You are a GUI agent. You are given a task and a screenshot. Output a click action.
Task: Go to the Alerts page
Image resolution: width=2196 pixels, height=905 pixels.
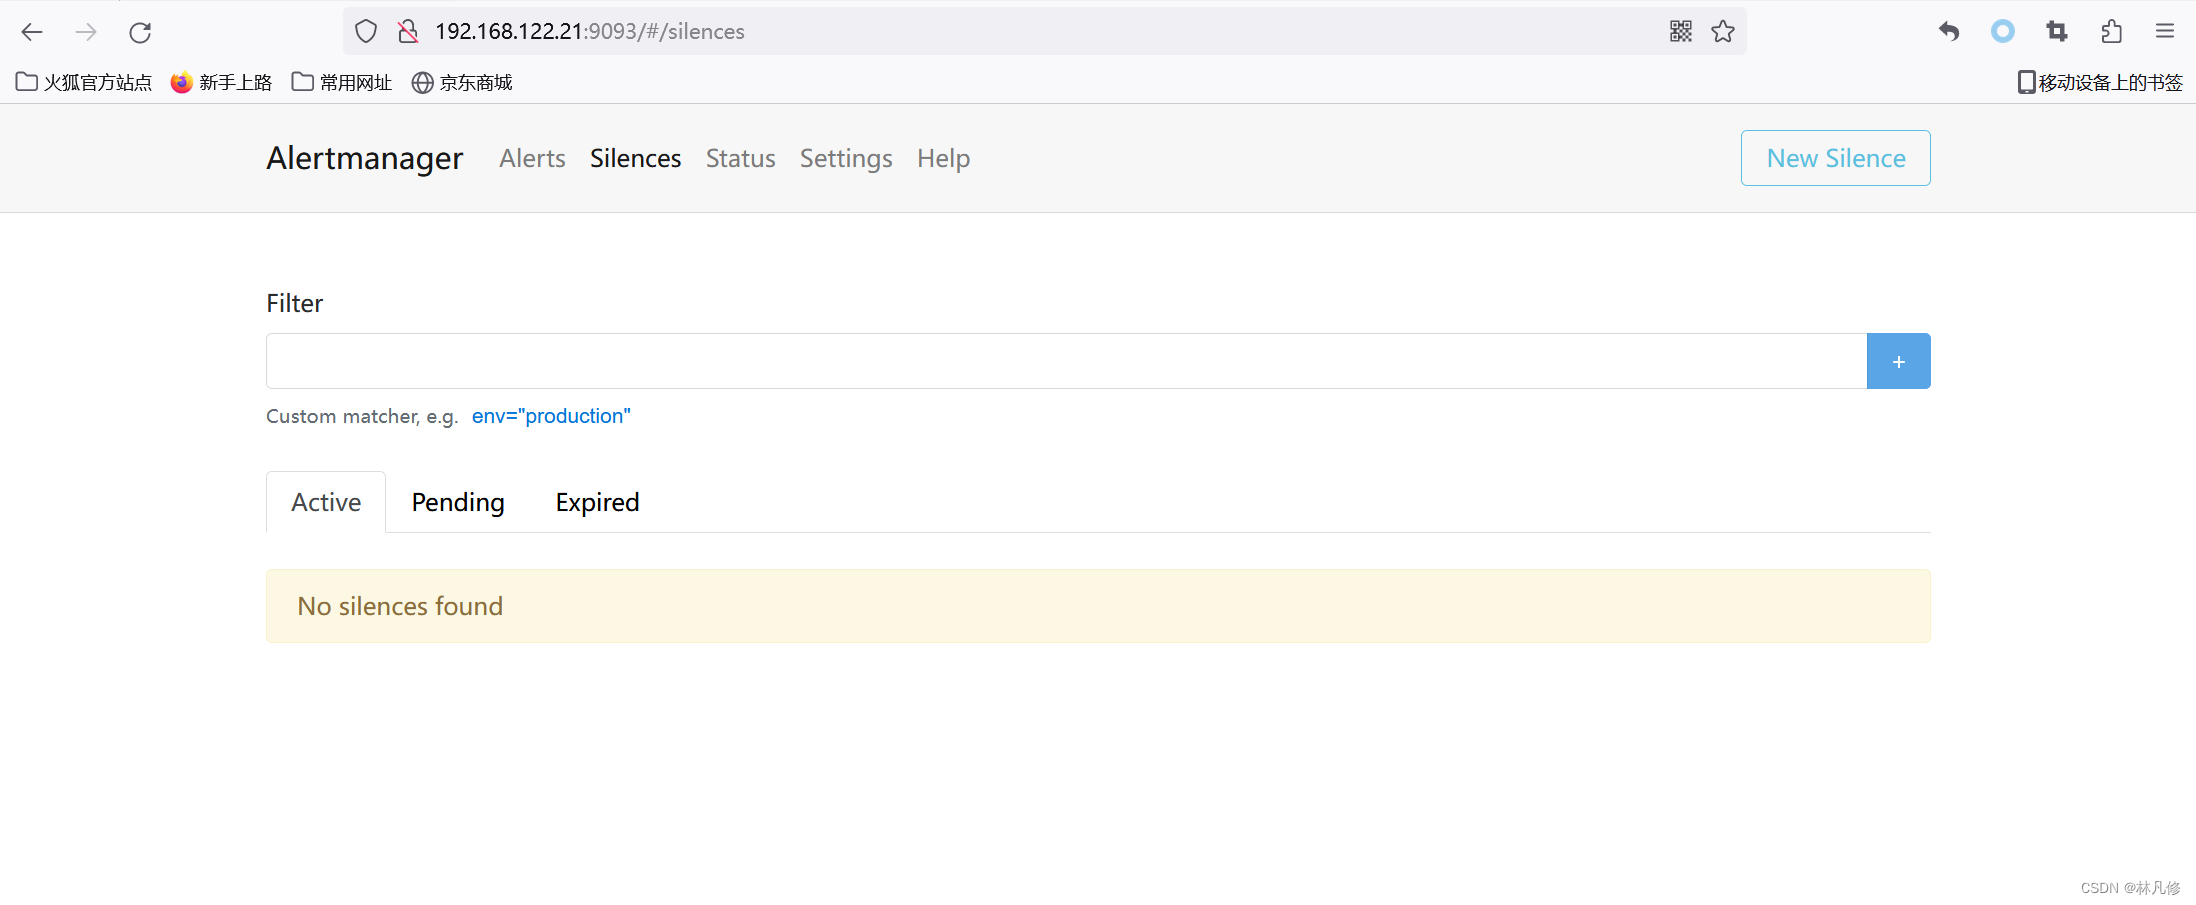(532, 158)
